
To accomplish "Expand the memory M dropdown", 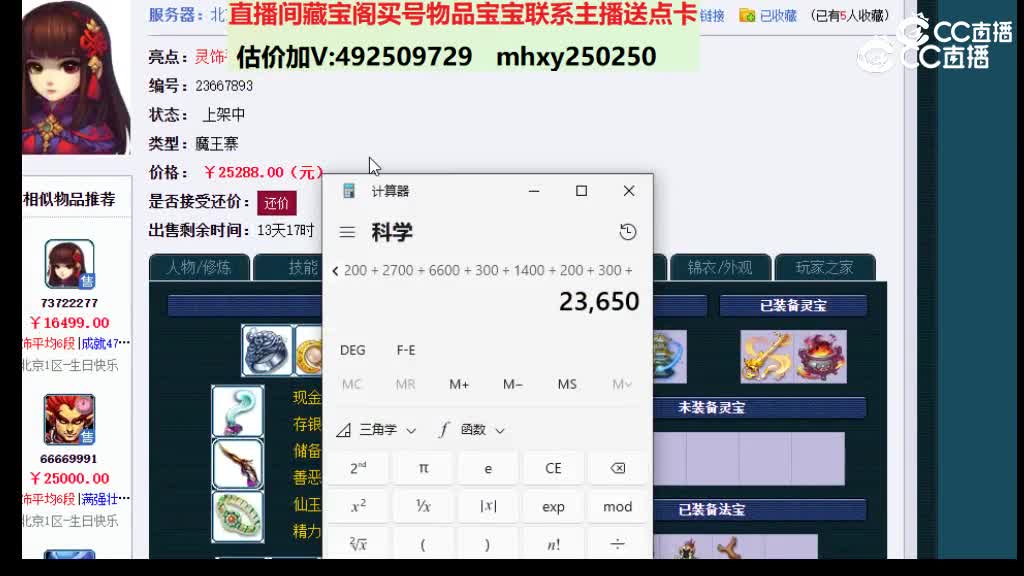I will [621, 383].
